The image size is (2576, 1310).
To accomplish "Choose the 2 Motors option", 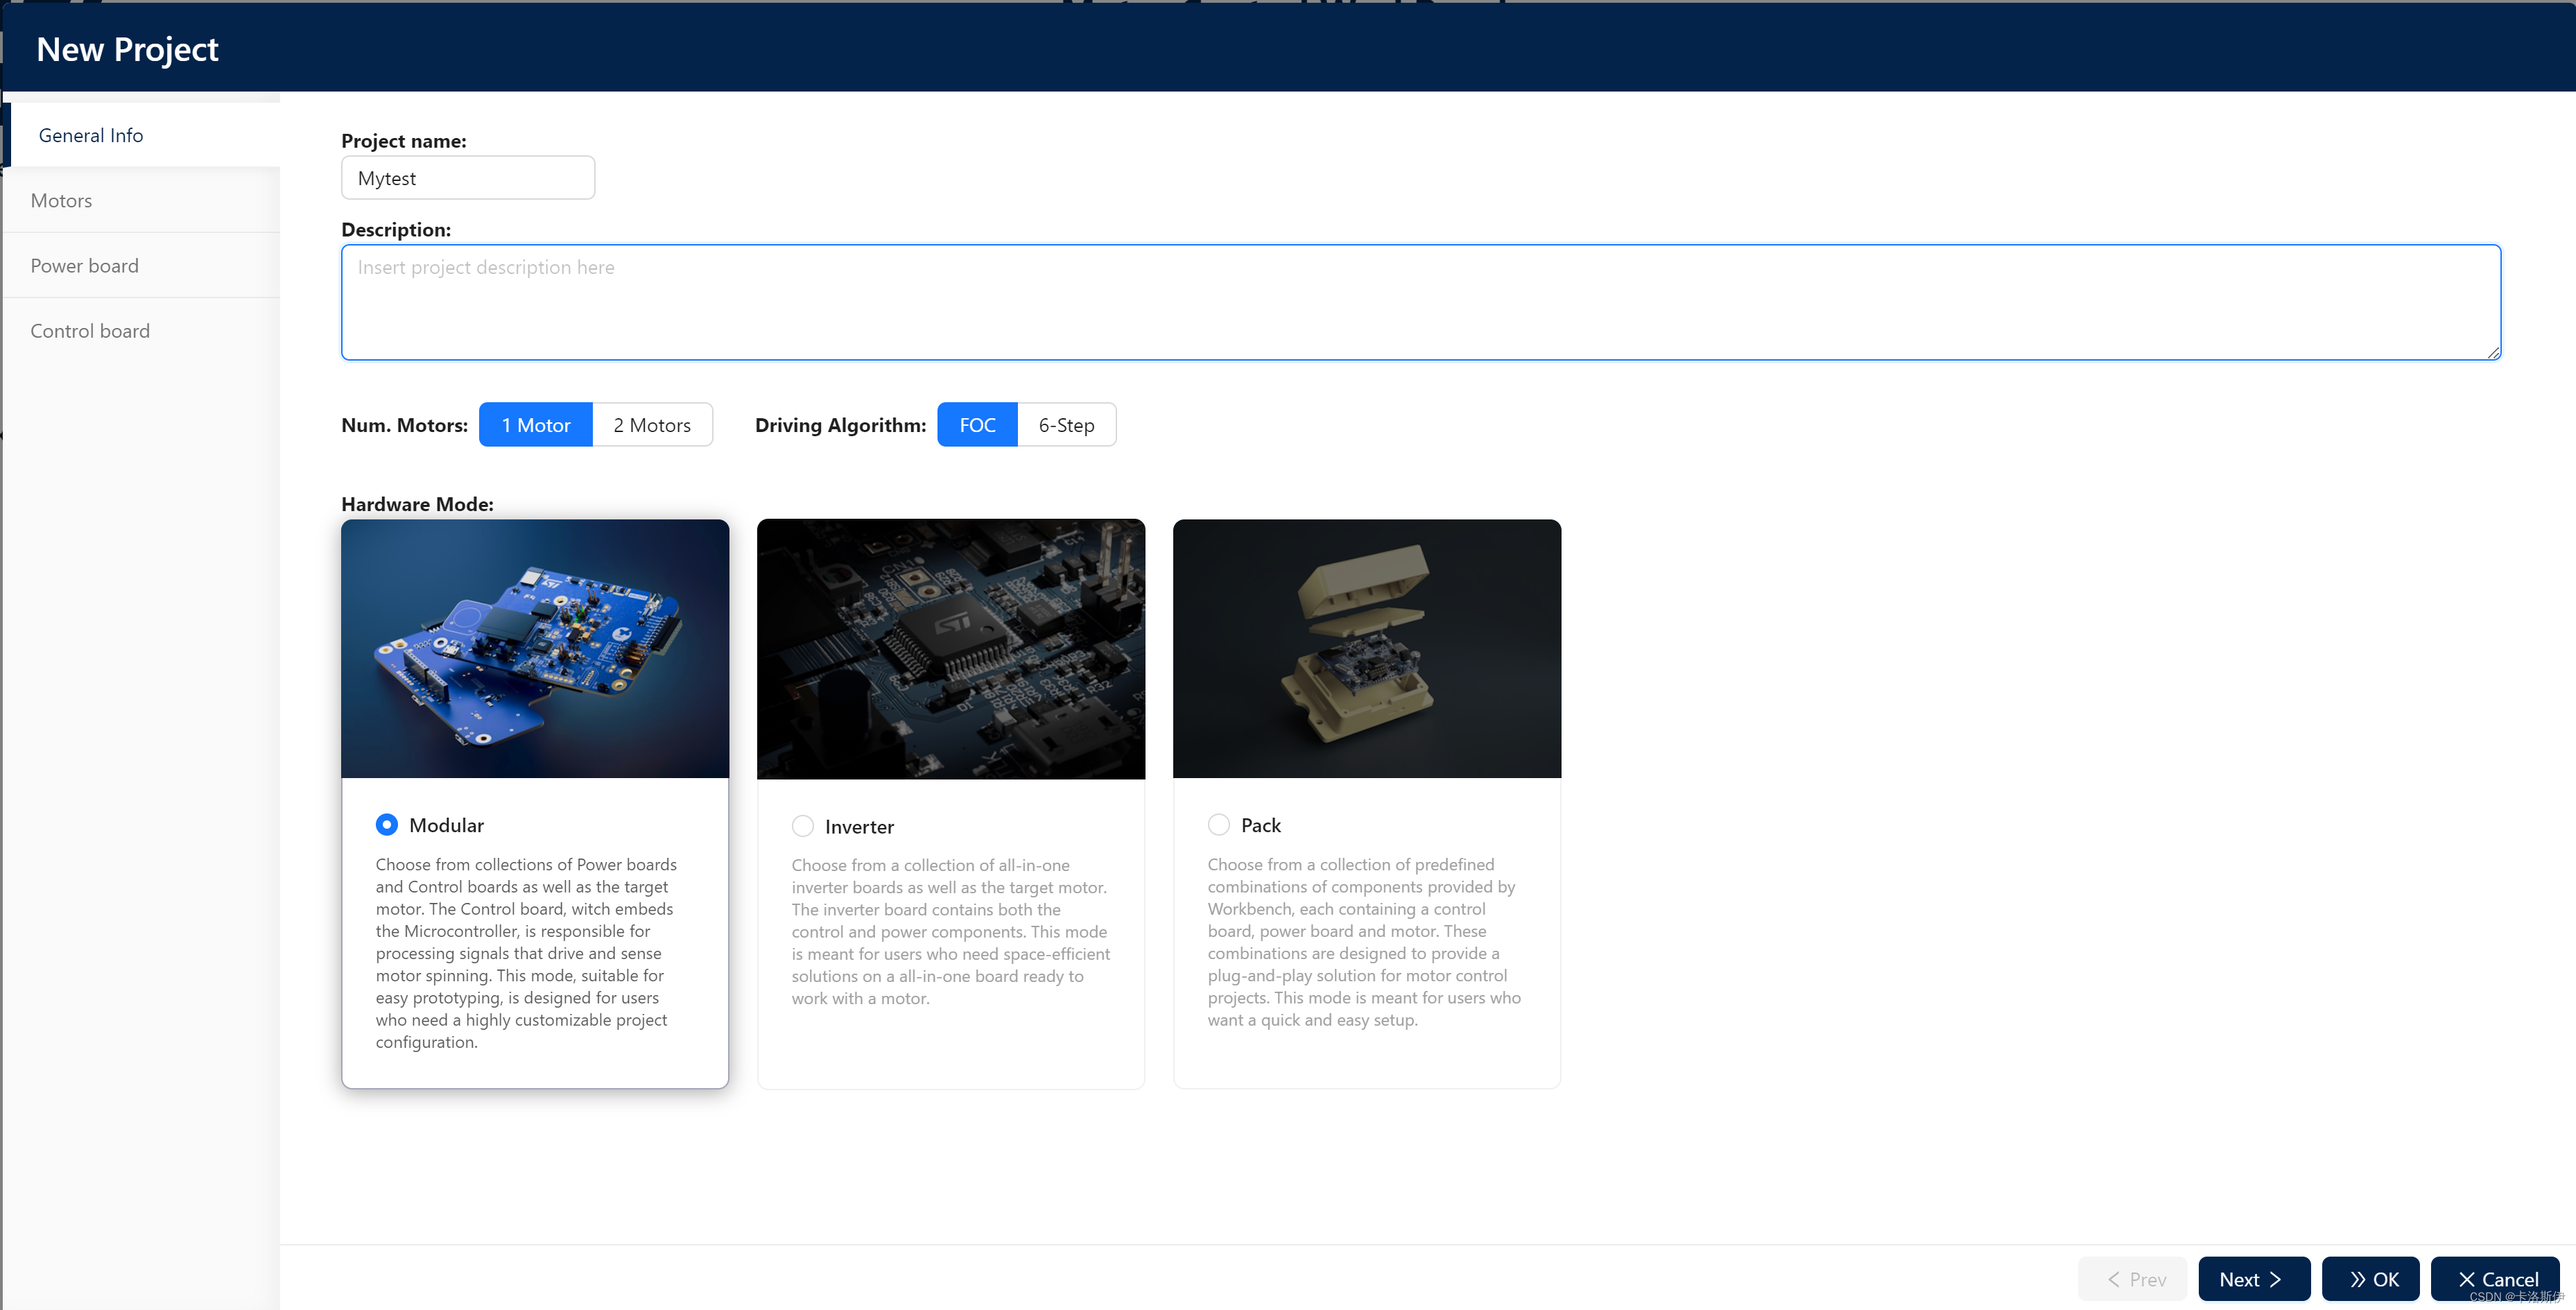I will 652,425.
